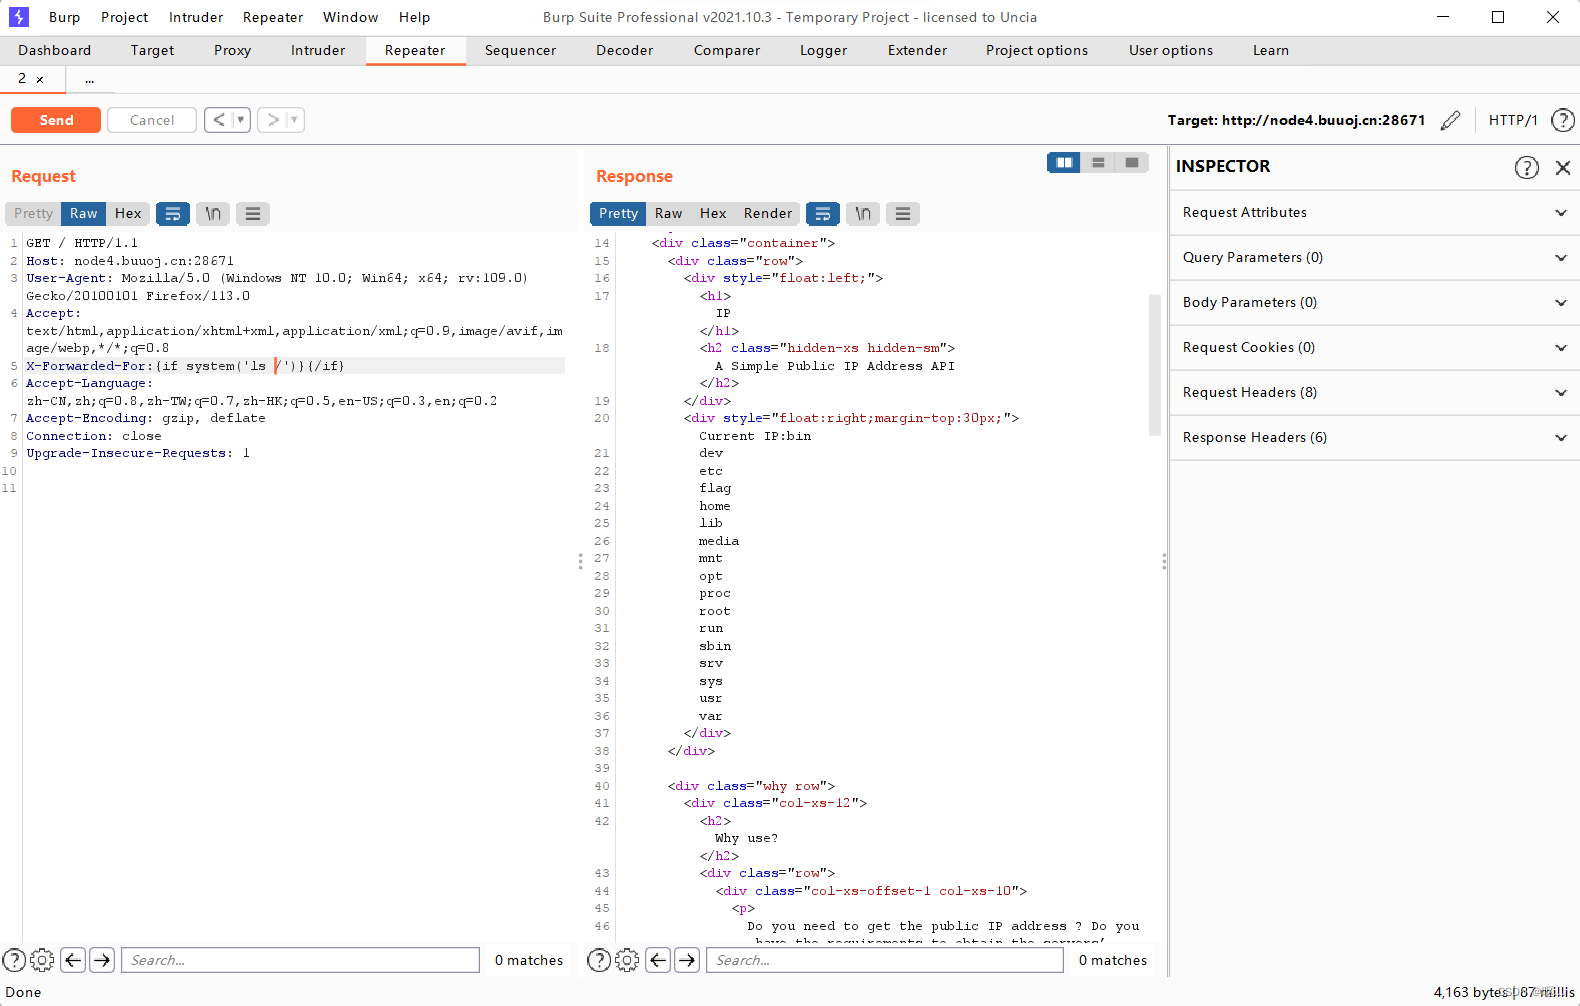Open history dropdown beside back arrow
Viewport: 1580px width, 1006px height.
(x=241, y=120)
